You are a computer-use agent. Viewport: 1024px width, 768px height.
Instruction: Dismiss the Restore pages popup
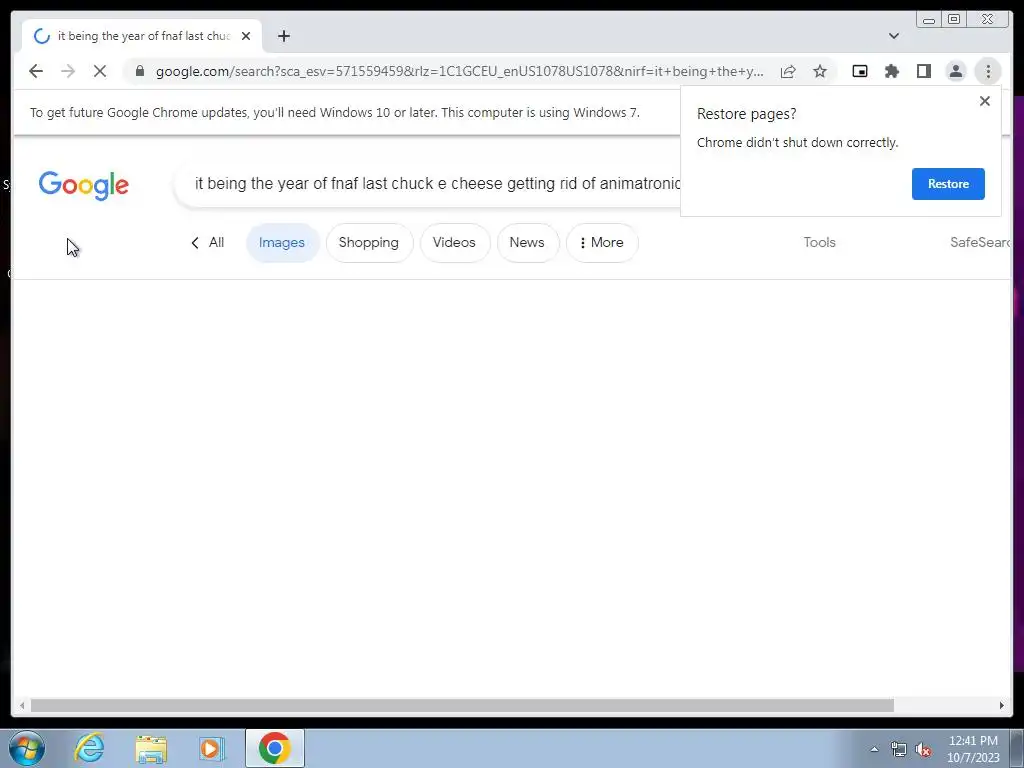[x=985, y=101]
